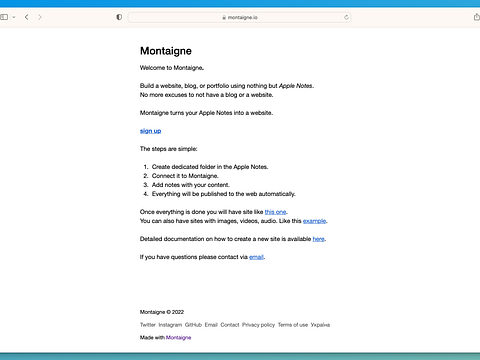Open the Instagram footer link
The height and width of the screenshot is (360, 480).
170,325
